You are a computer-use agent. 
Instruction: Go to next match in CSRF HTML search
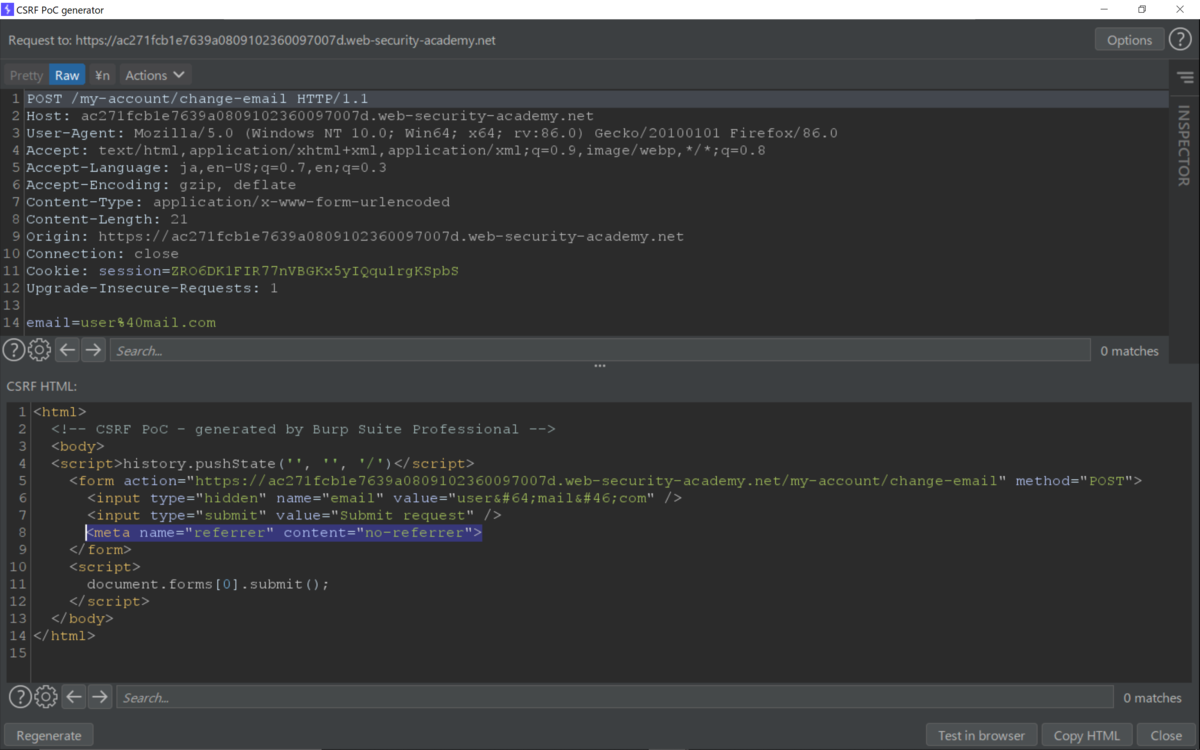click(100, 697)
